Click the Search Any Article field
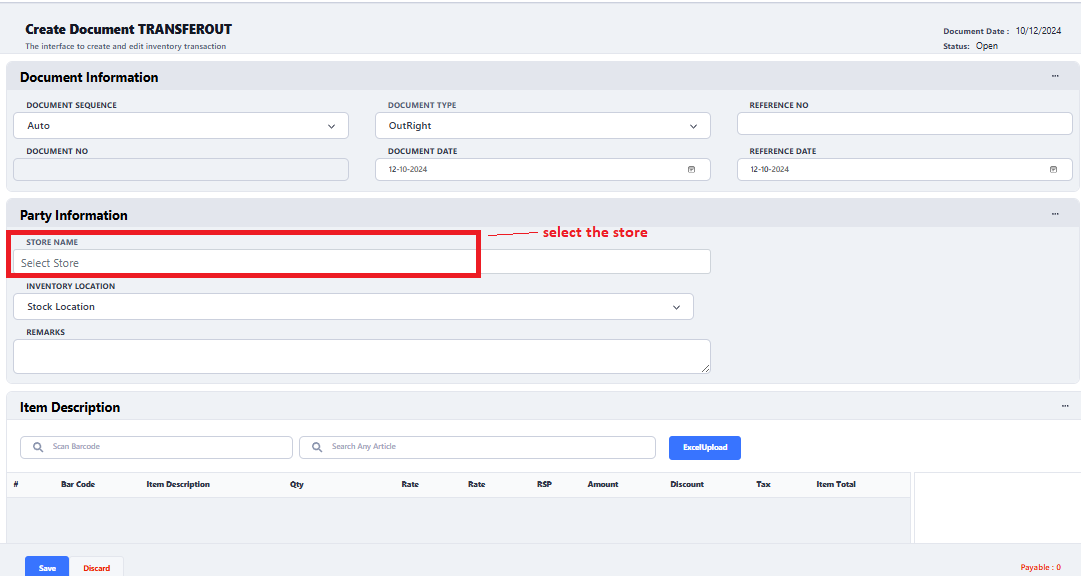This screenshot has width=1081, height=576. point(485,447)
